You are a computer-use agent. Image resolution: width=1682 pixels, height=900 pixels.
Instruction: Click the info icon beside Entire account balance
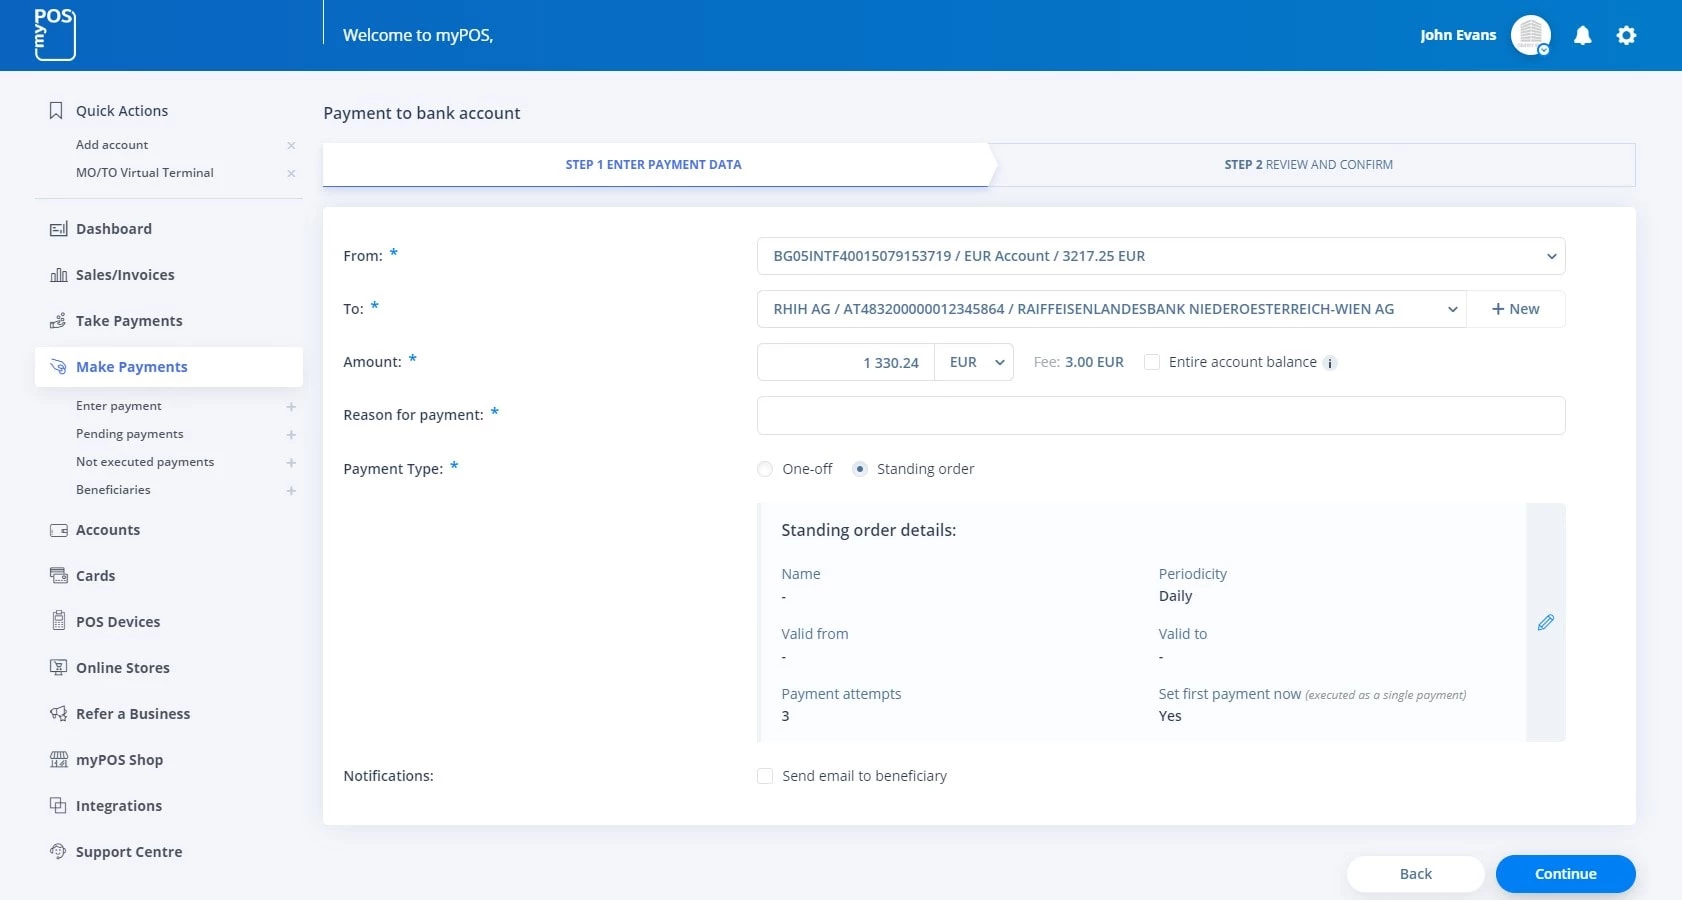click(x=1330, y=363)
